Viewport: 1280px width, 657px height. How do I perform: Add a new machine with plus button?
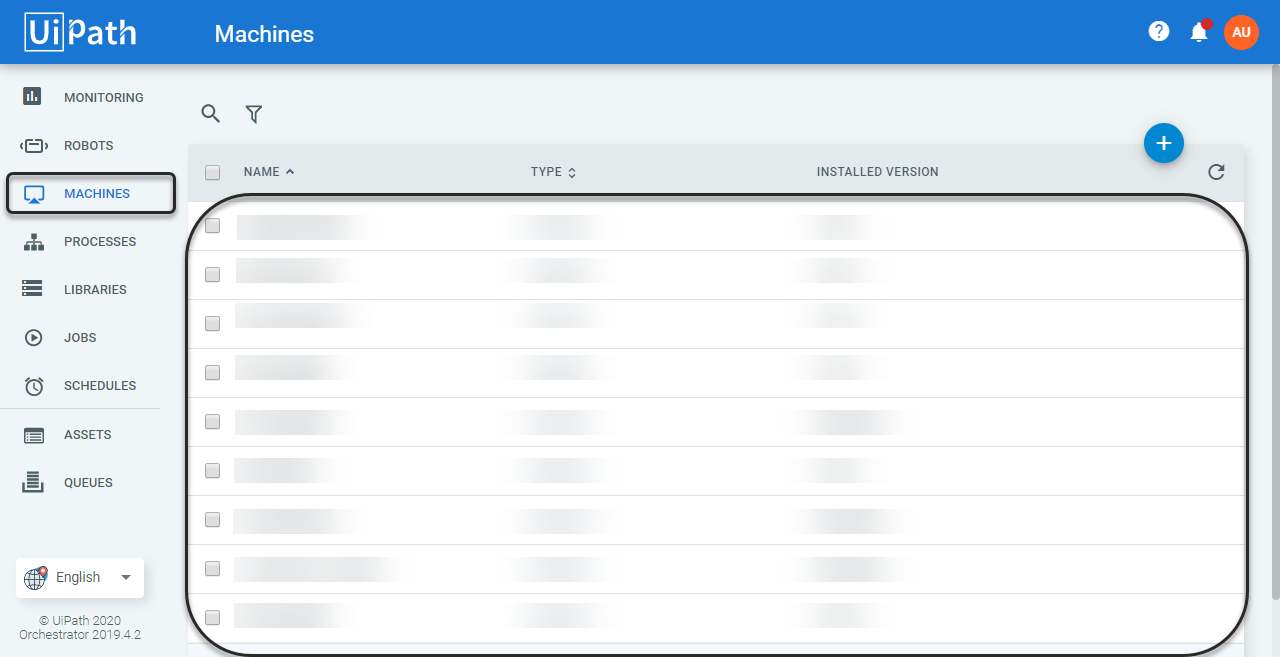pos(1163,144)
